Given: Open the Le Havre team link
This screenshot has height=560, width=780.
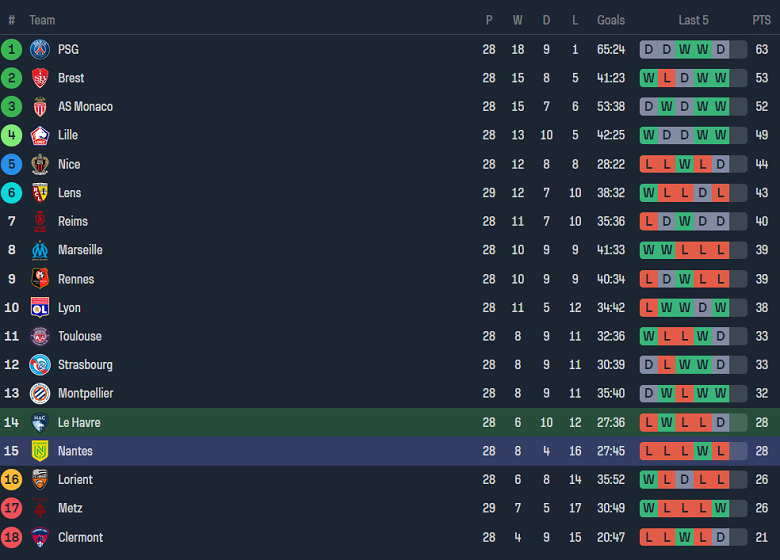Looking at the screenshot, I should pos(79,422).
